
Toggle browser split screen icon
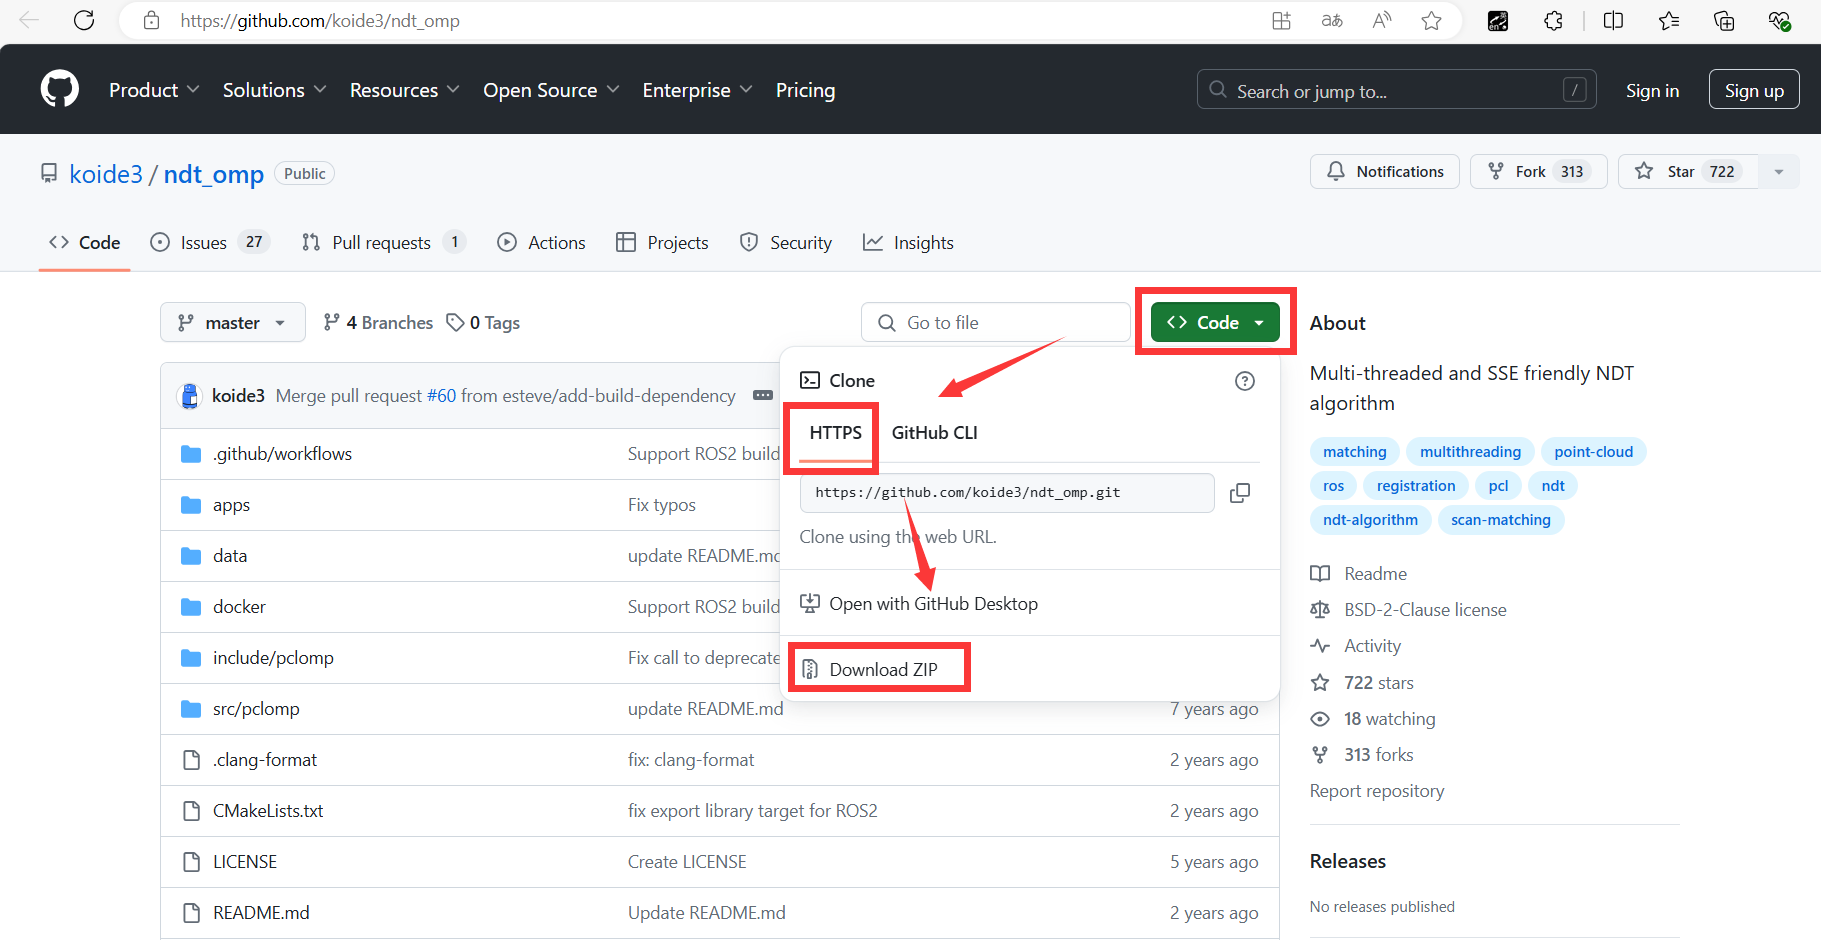[x=1613, y=20]
